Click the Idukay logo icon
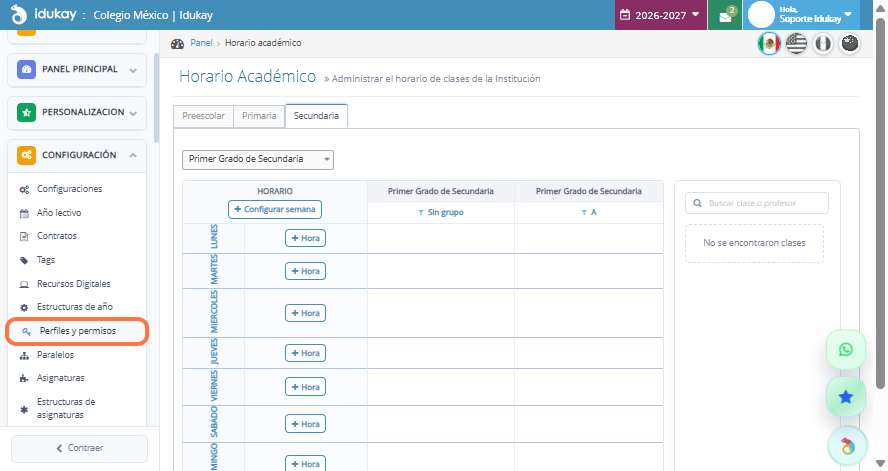 pyautogui.click(x=19, y=15)
